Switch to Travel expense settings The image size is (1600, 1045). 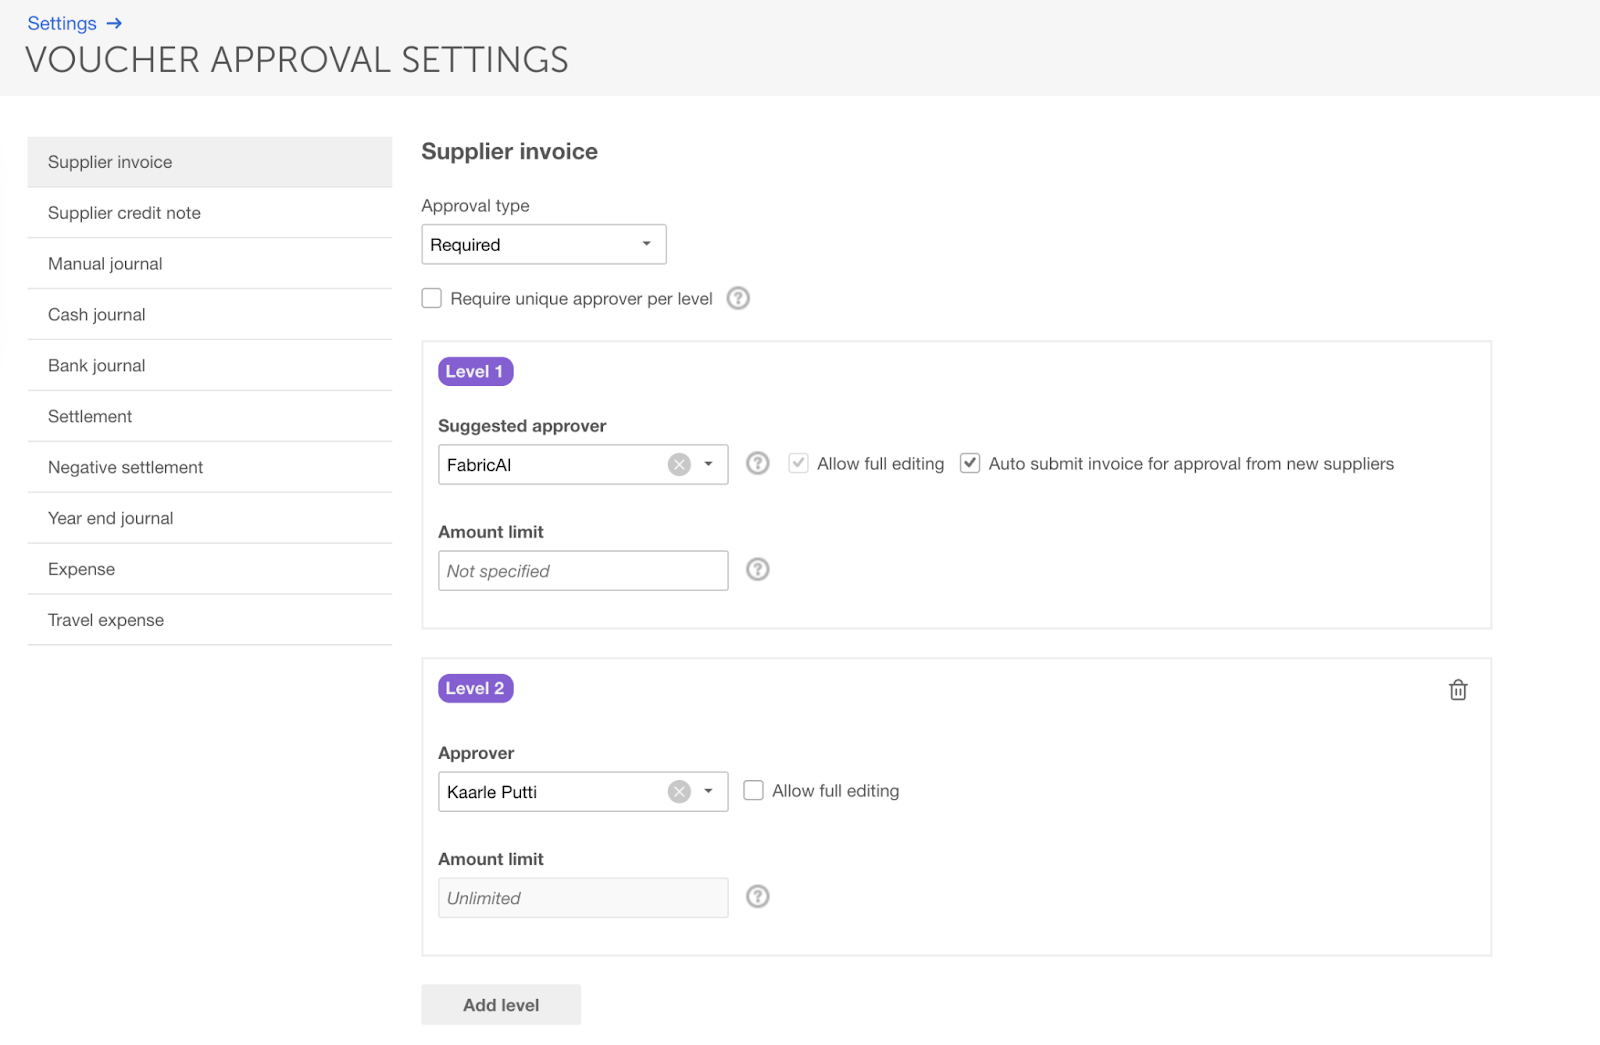106,620
